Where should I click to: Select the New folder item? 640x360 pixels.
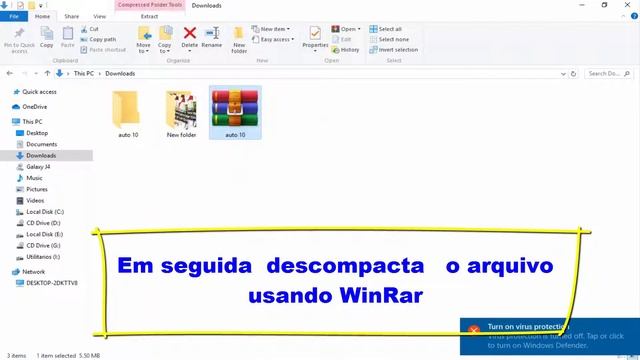tap(181, 114)
